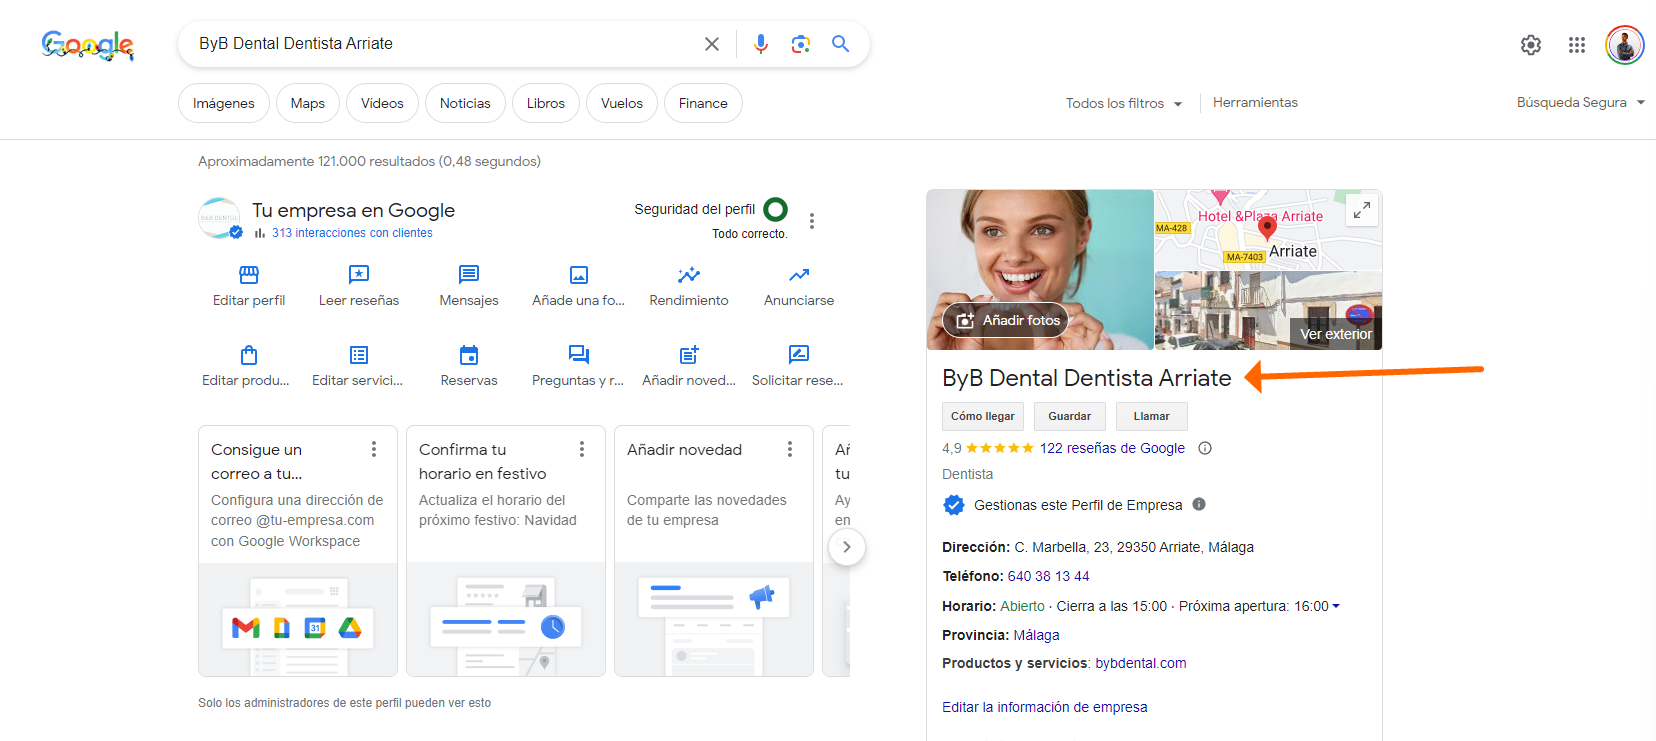The width and height of the screenshot is (1656, 741).
Task: Switch to the Noticias tab
Action: 465,103
